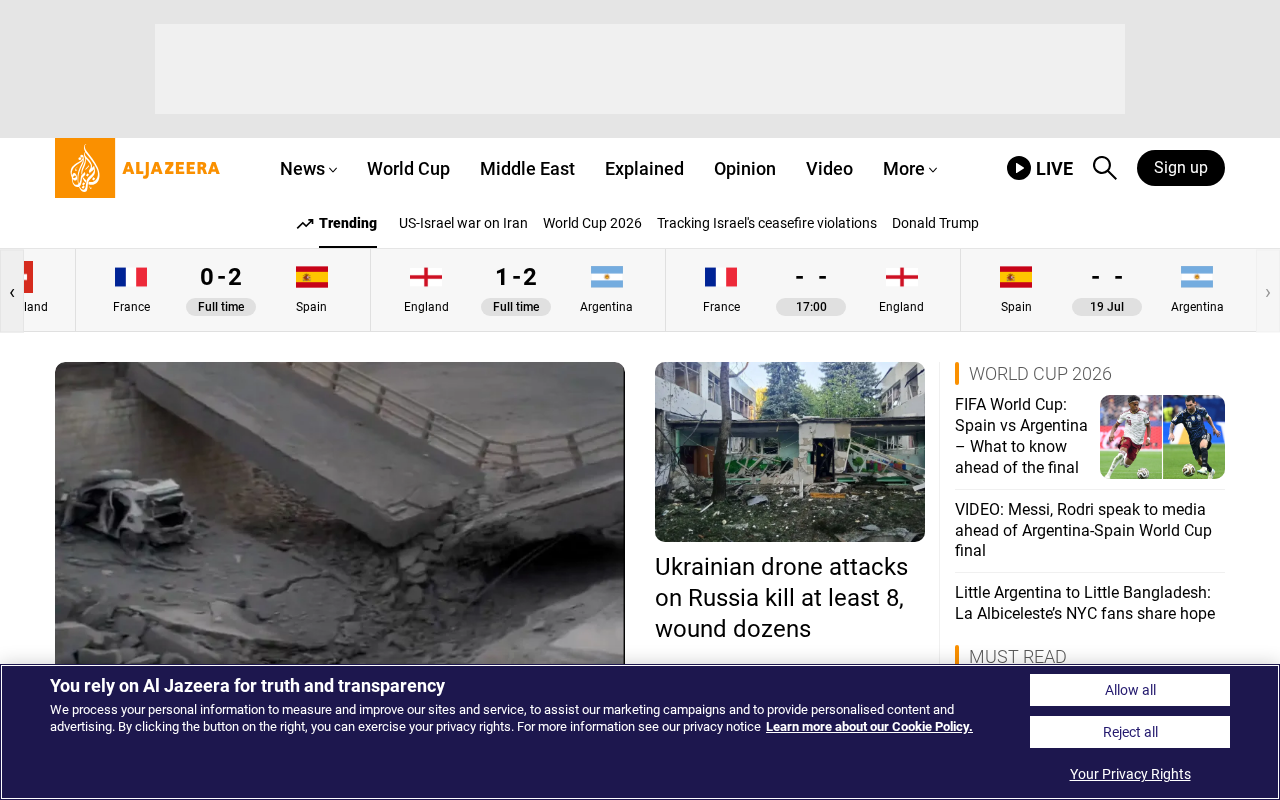The width and height of the screenshot is (1280, 800).
Task: Click the Al Jazeera logo
Action: tap(137, 168)
